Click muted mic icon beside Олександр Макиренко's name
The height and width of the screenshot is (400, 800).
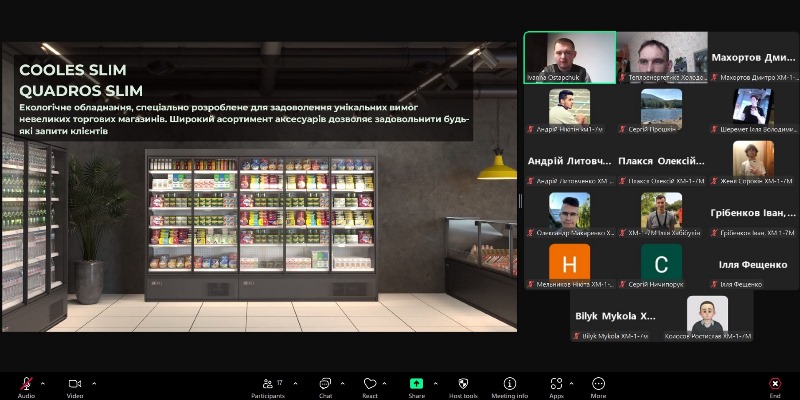(x=531, y=233)
